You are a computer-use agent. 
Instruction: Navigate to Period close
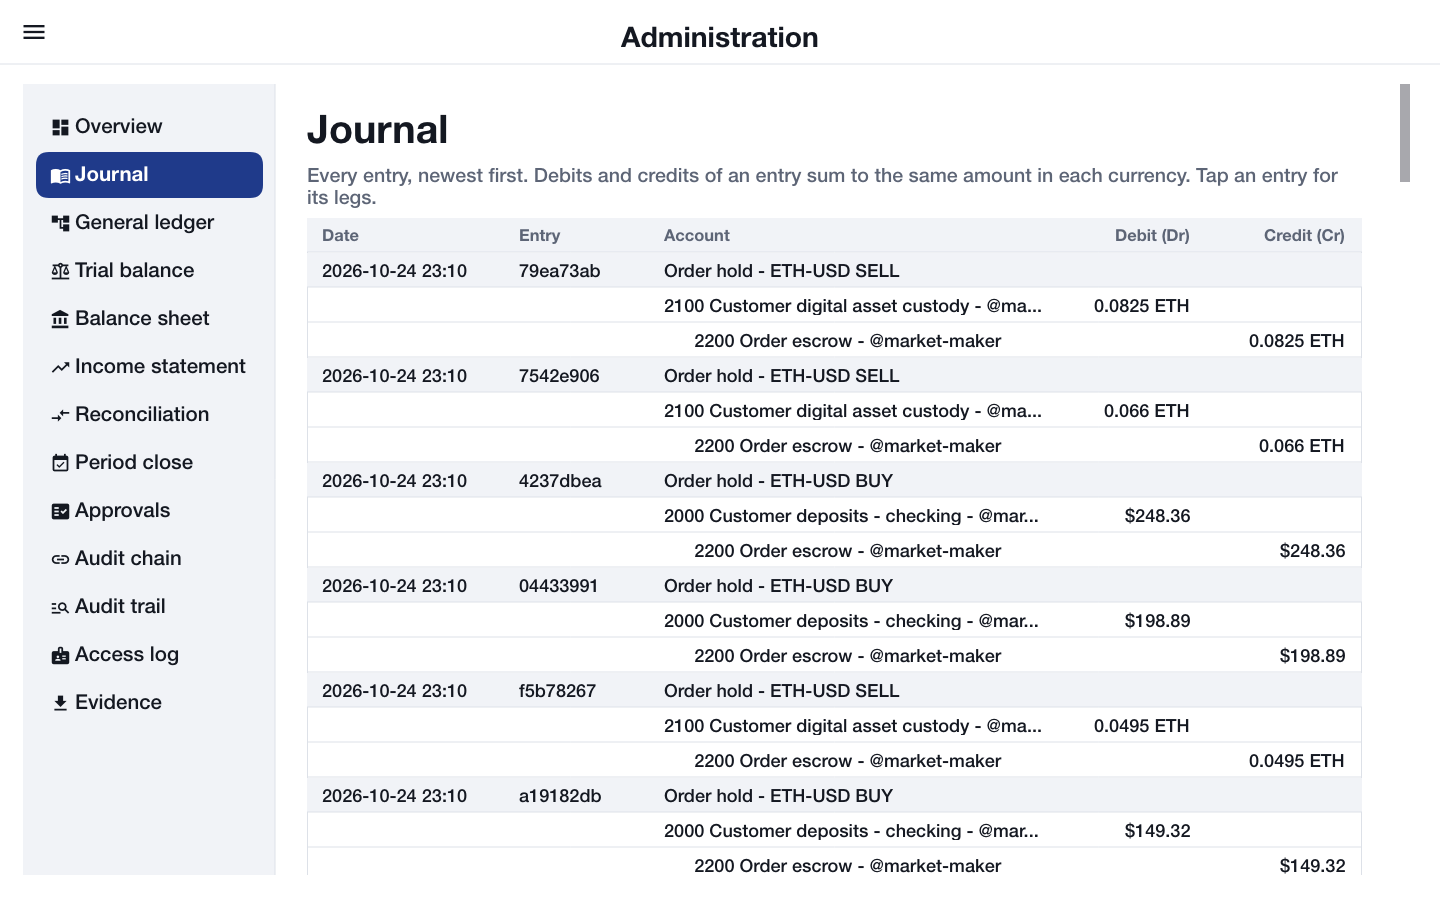149,463
